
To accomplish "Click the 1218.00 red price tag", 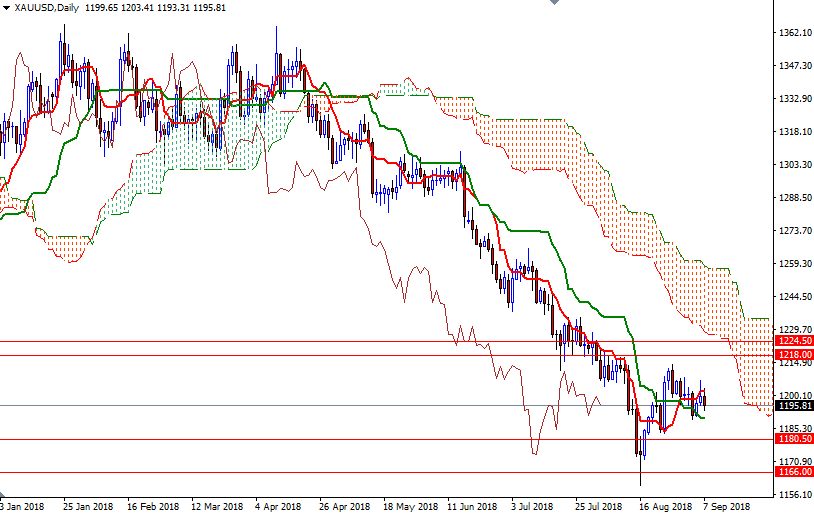I will click(x=795, y=355).
